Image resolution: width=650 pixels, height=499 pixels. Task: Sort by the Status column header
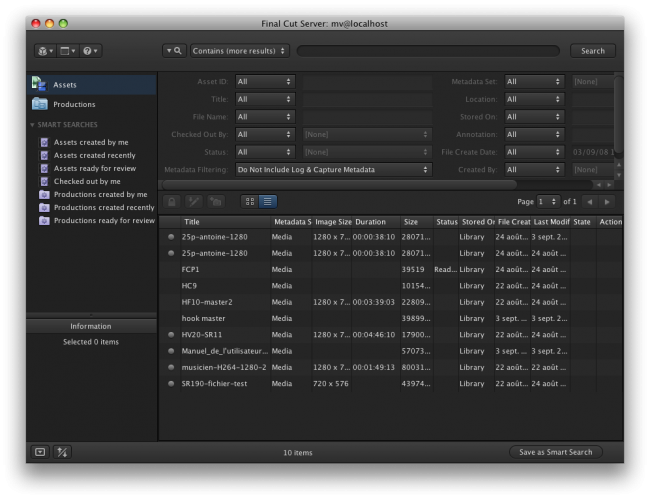pyautogui.click(x=446, y=222)
